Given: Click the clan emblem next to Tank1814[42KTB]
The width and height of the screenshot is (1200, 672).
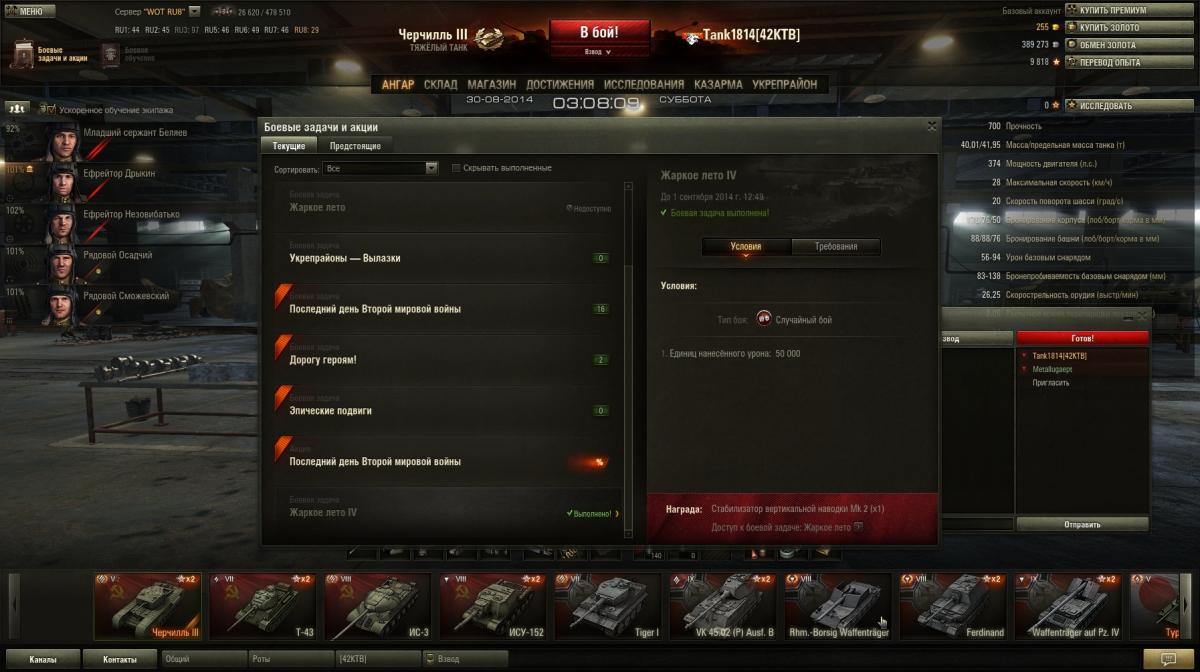Looking at the screenshot, I should pos(692,36).
